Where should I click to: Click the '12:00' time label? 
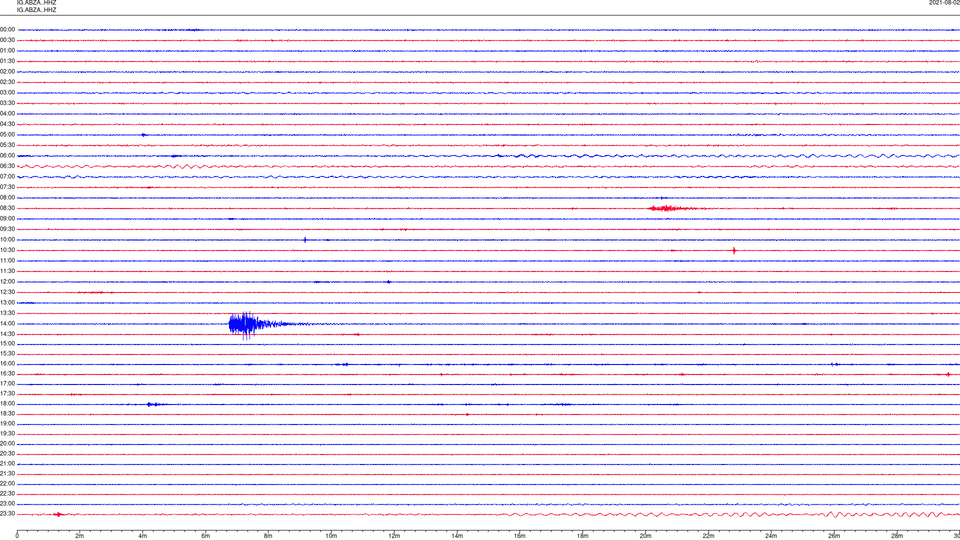click(x=7, y=282)
